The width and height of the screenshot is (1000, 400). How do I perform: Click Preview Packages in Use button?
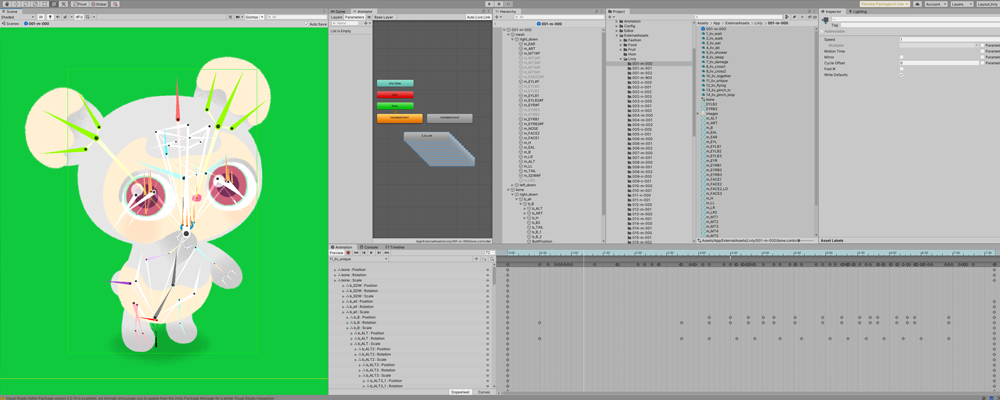pyautogui.click(x=884, y=4)
